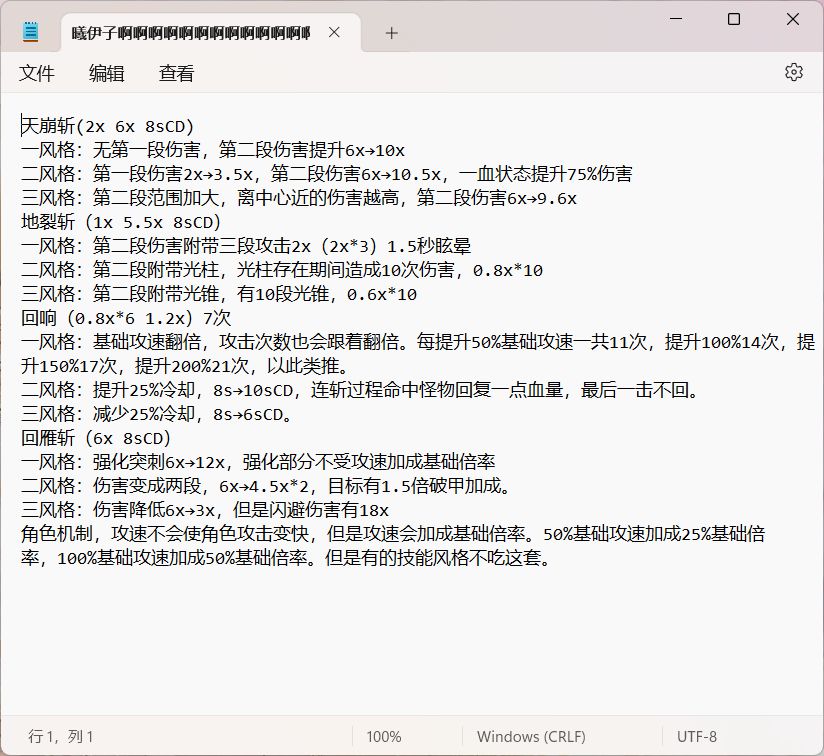This screenshot has width=824, height=756.
Task: Click the UTF-8 encoding indicator
Action: coord(697,737)
